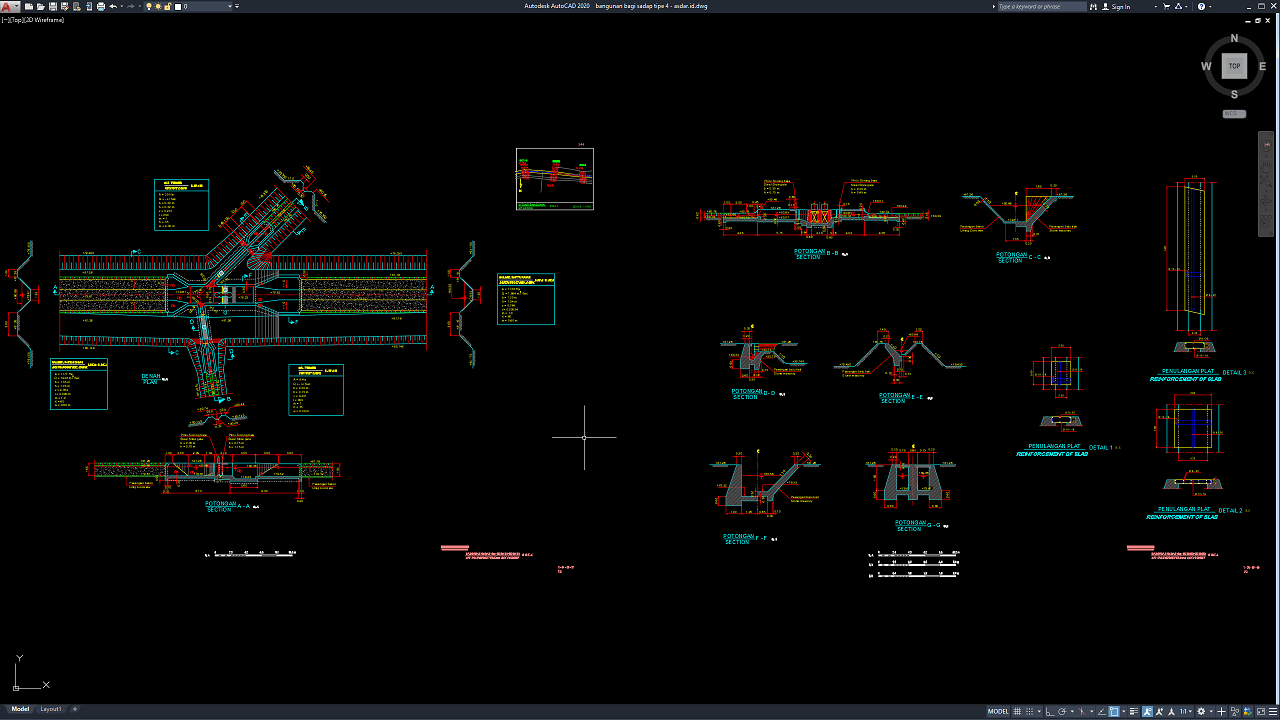This screenshot has width=1280, height=720.
Task: Click the Plot printer icon
Action: click(x=100, y=6)
